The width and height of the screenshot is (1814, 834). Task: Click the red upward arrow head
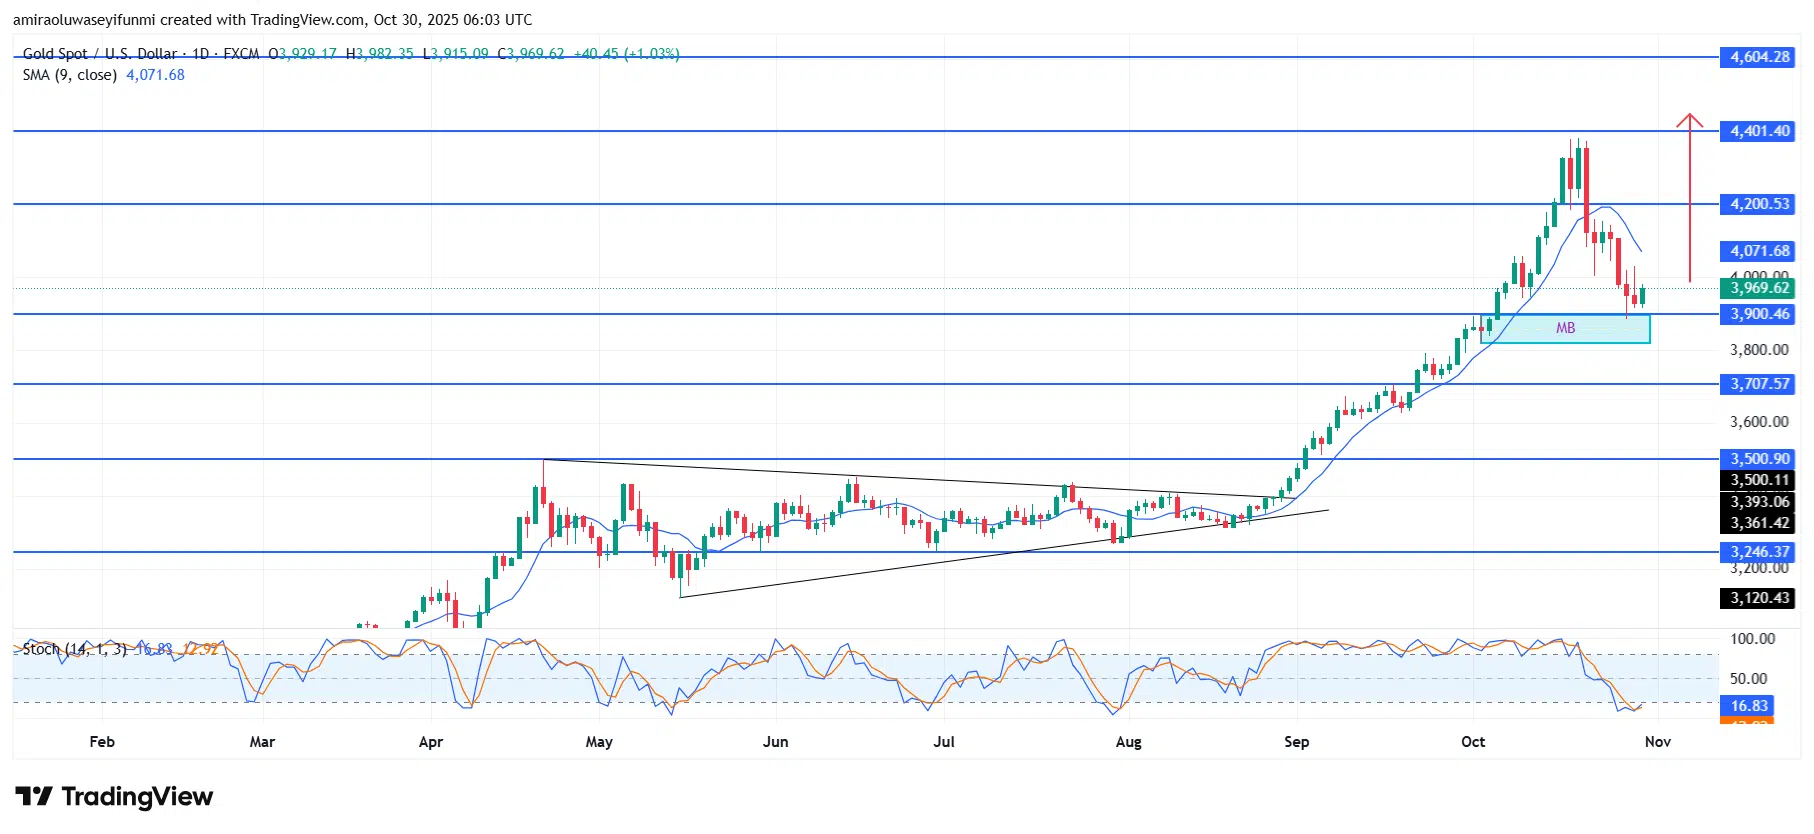click(1689, 121)
